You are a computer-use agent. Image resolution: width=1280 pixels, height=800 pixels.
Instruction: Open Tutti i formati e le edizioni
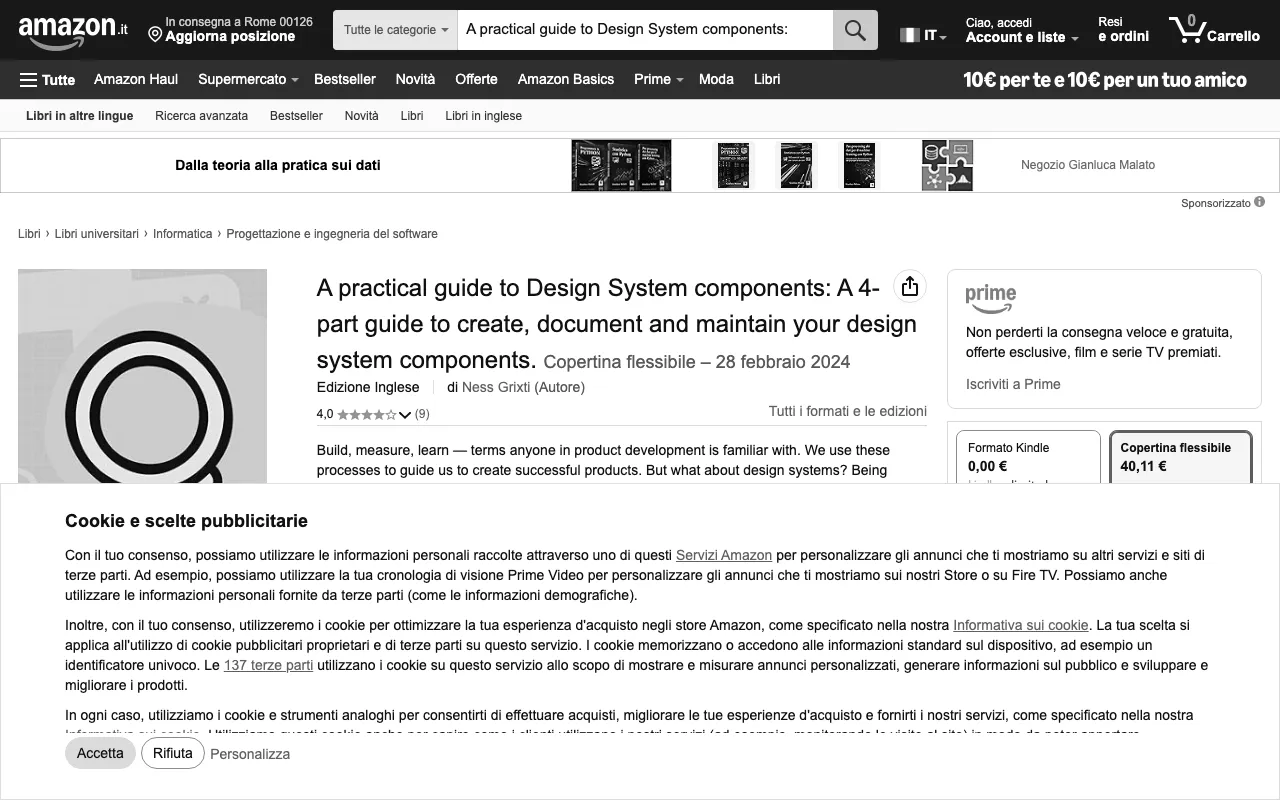coord(848,411)
